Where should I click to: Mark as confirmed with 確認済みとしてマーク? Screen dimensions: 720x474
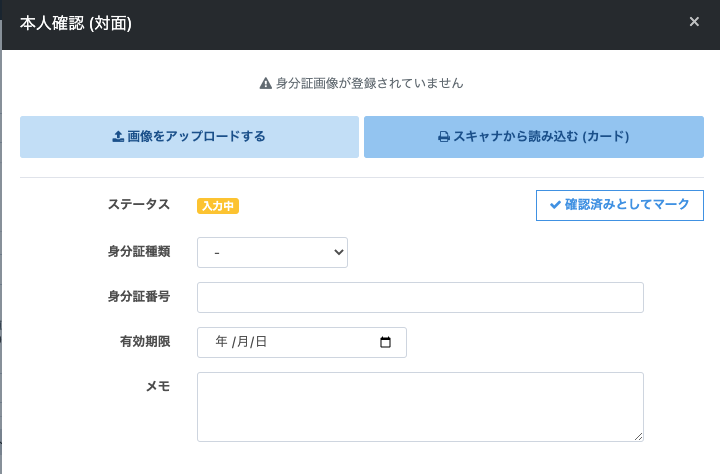[x=620, y=205]
